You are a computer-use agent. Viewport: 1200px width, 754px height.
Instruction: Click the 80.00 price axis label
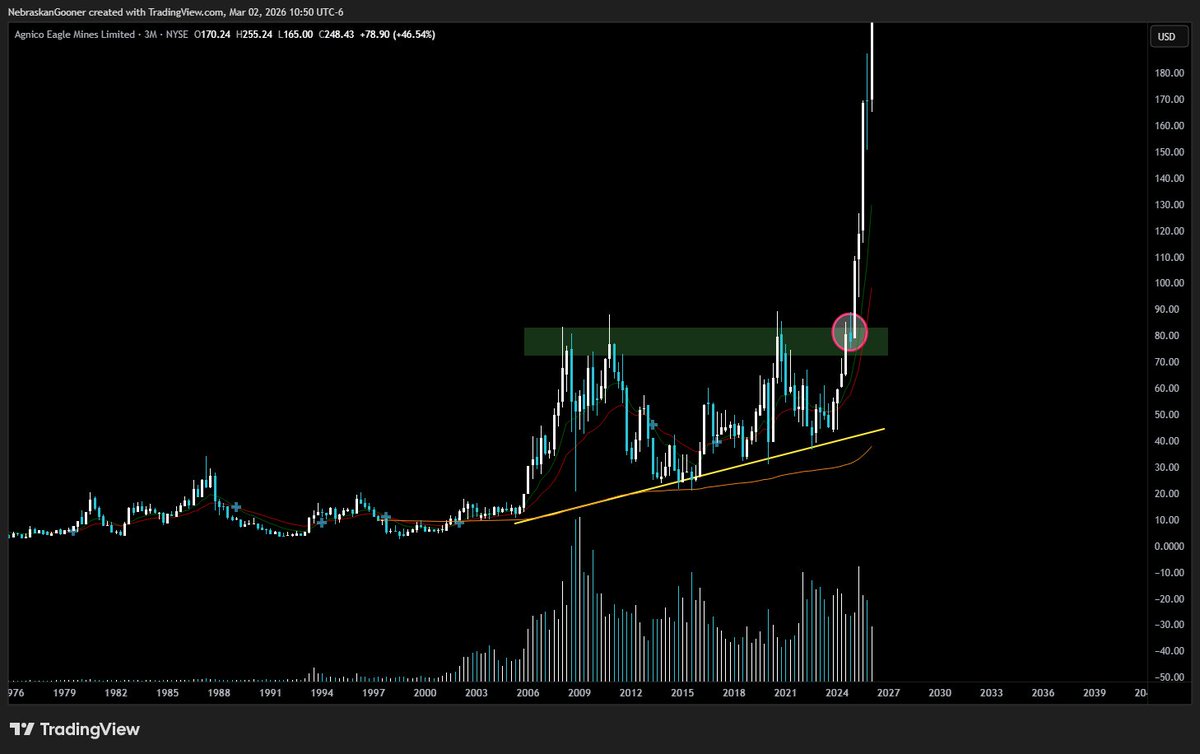tap(1169, 336)
